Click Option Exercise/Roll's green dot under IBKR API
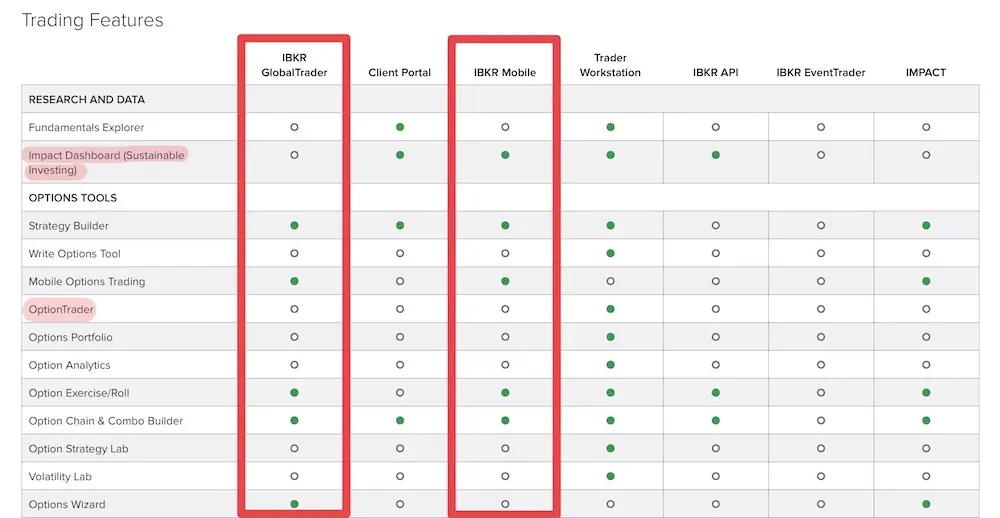 coord(716,393)
